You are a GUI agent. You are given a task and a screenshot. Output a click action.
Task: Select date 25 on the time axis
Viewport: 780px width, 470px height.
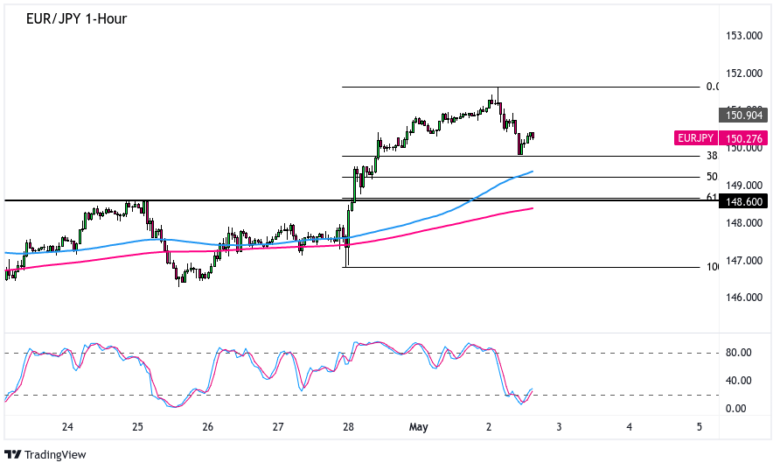(137, 427)
